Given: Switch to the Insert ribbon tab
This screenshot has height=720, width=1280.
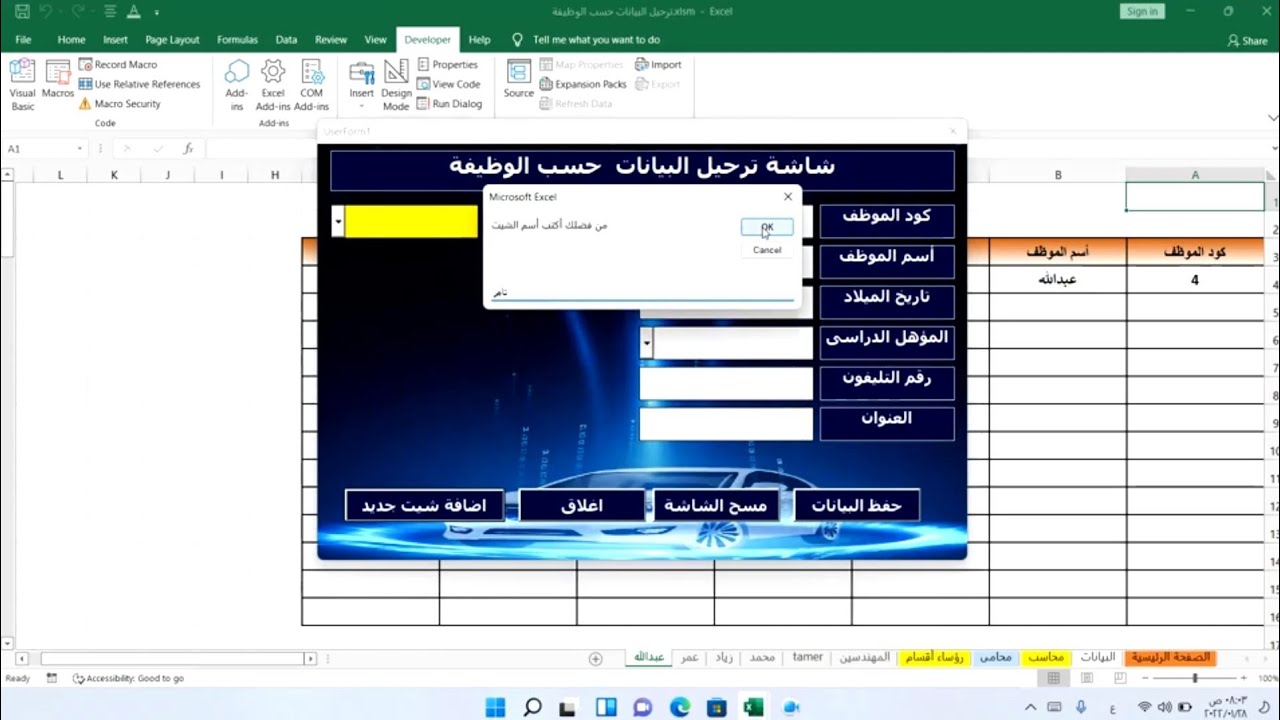Looking at the screenshot, I should (x=115, y=40).
